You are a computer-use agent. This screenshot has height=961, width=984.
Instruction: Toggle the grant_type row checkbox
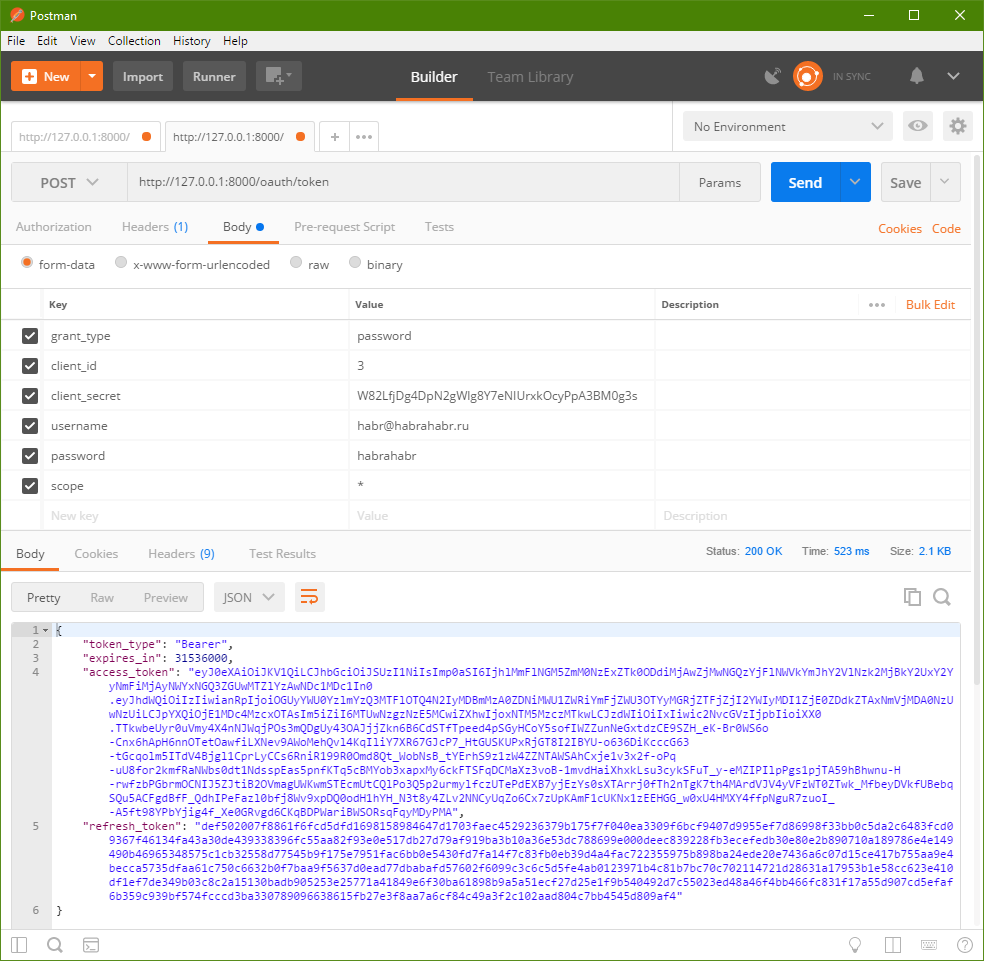[x=29, y=336]
